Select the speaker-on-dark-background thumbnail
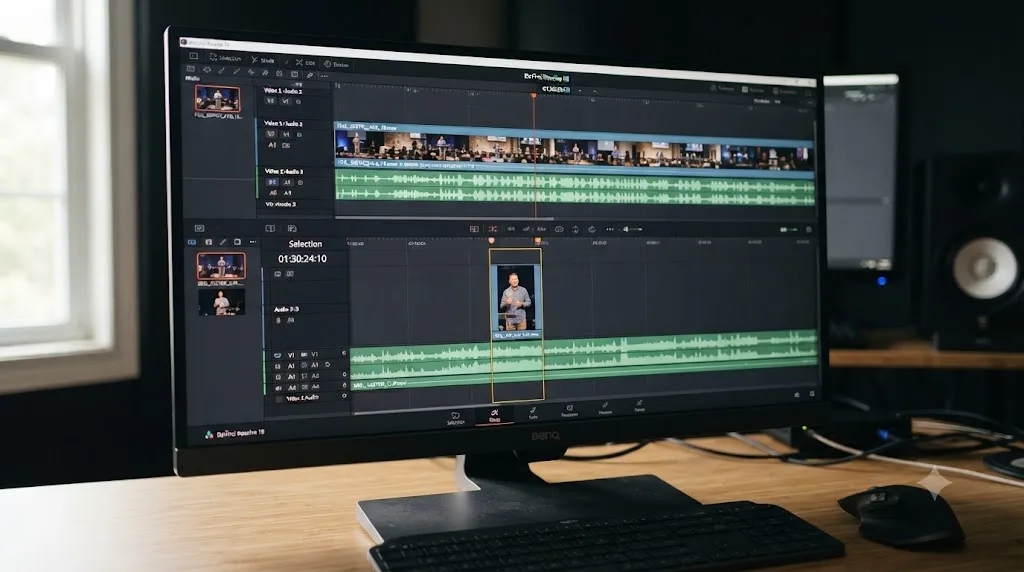Viewport: 1024px width, 572px height. 221,302
